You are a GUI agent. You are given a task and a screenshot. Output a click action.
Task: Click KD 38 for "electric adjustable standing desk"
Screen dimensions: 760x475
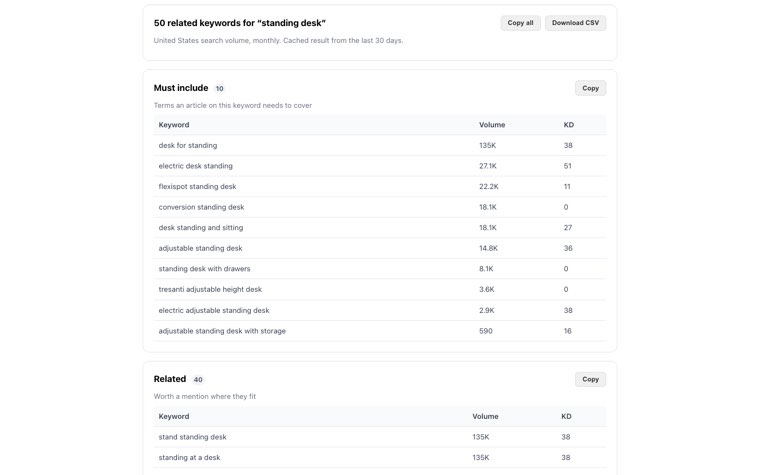pos(568,311)
